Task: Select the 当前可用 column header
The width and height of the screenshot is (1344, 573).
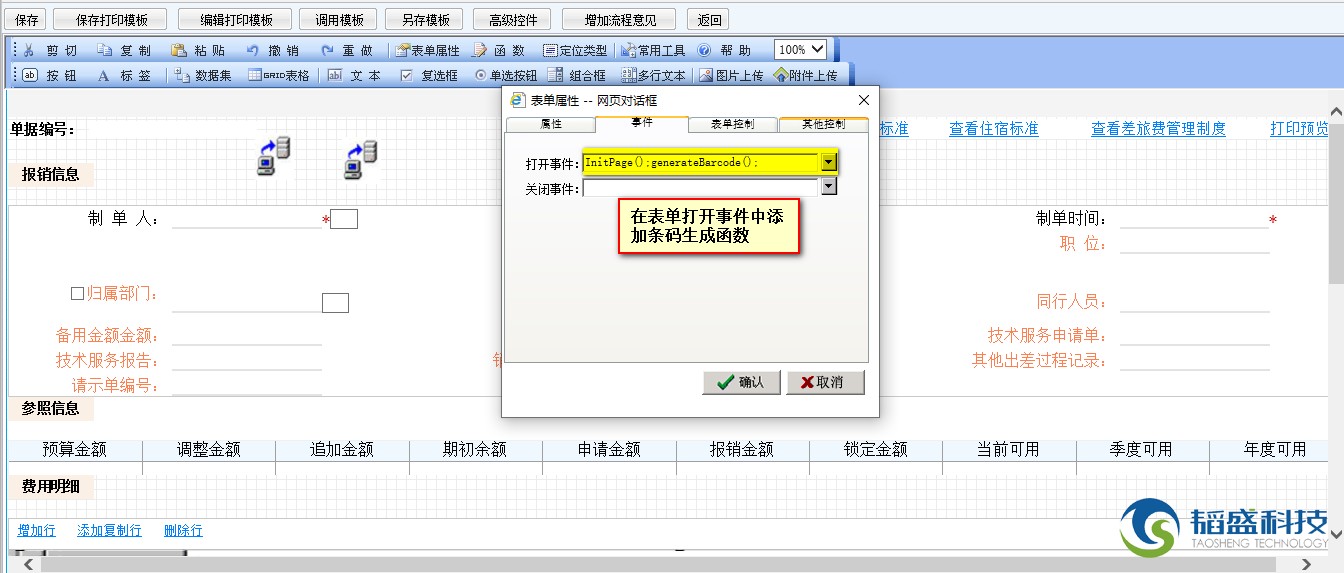Action: (1008, 450)
